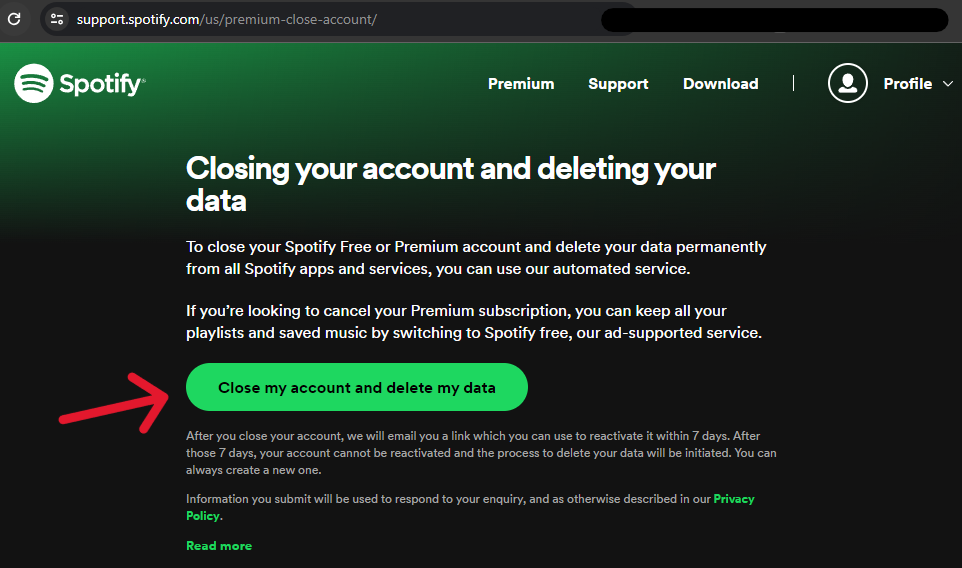Open the Premium navigation item
This screenshot has width=962, height=568.
520,84
